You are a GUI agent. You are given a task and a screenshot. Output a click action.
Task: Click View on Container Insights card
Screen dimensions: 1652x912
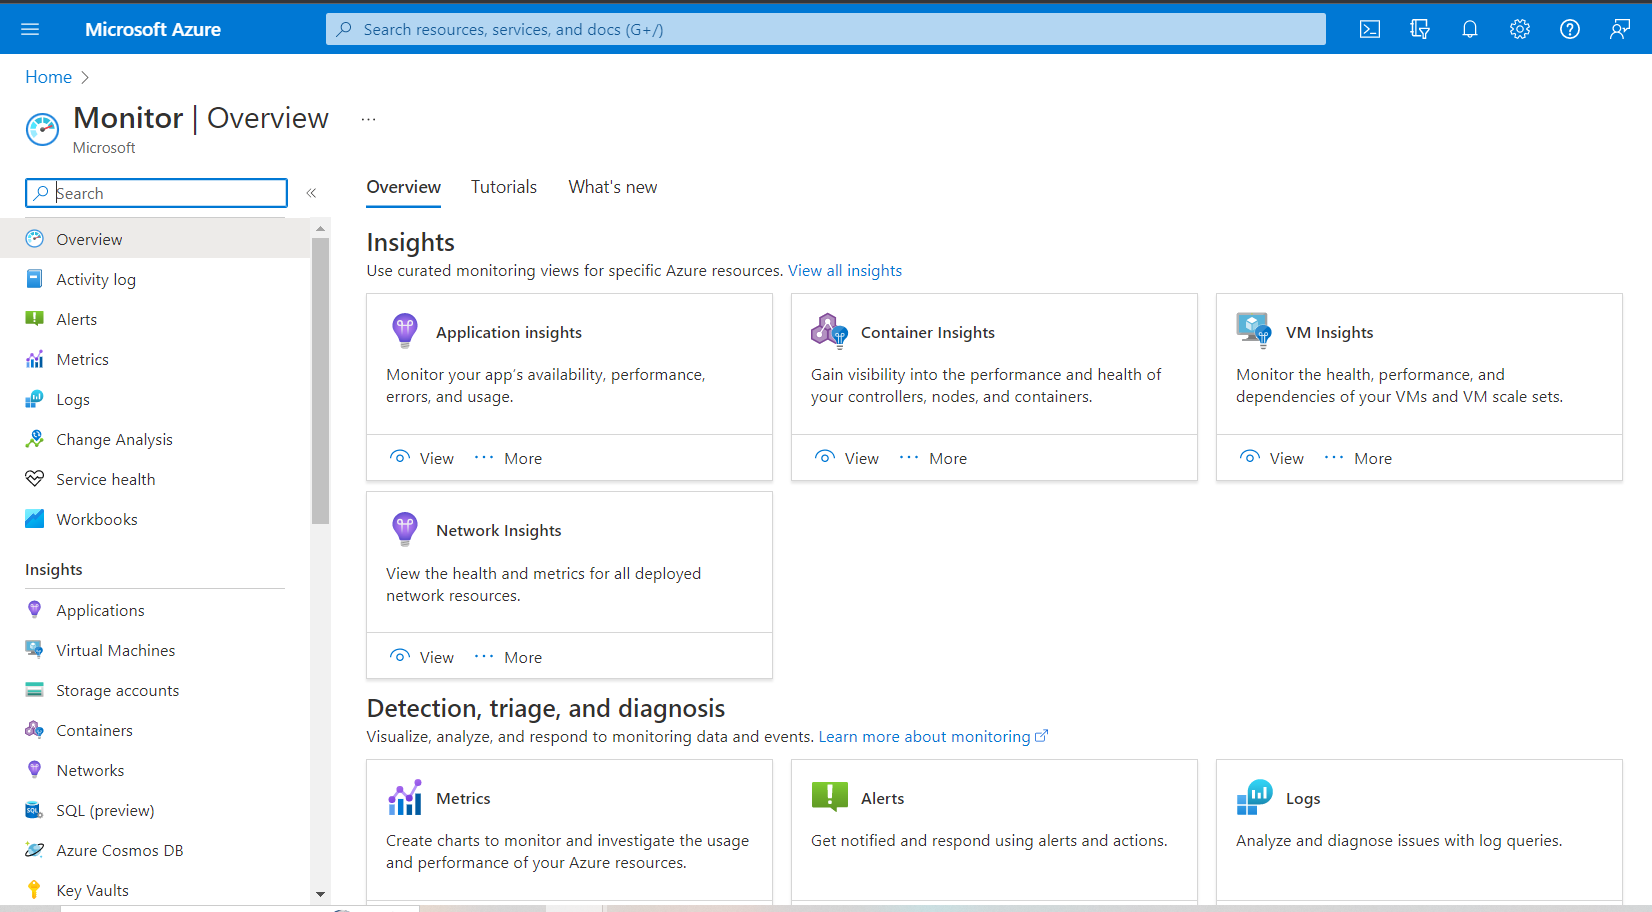pyautogui.click(x=847, y=458)
